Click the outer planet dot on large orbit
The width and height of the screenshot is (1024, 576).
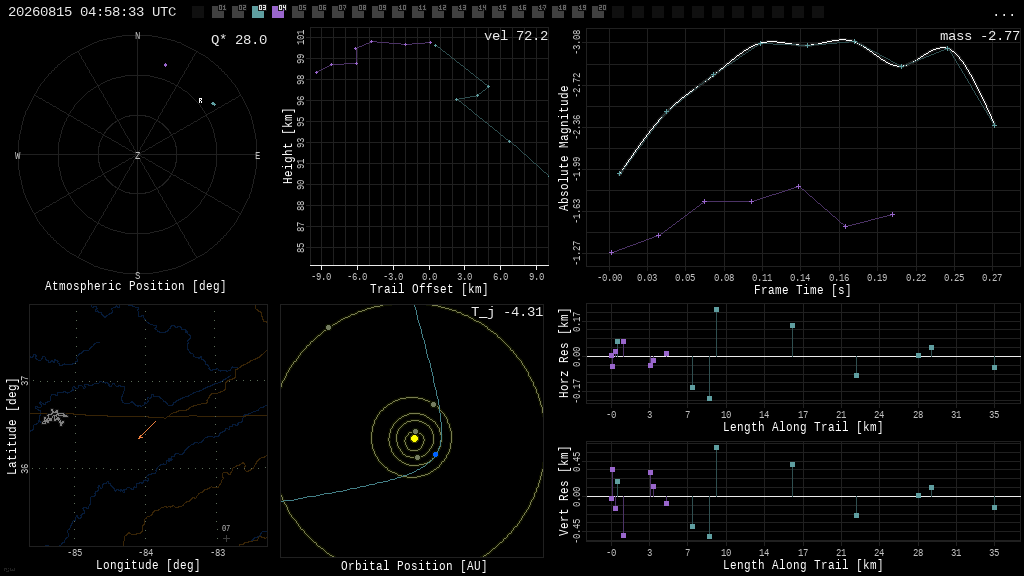(x=328, y=327)
